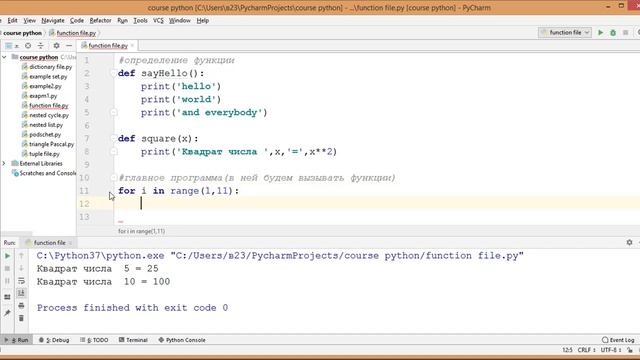Toggle fold marker on line 10 comment
This screenshot has height=360, width=640.
click(113, 178)
